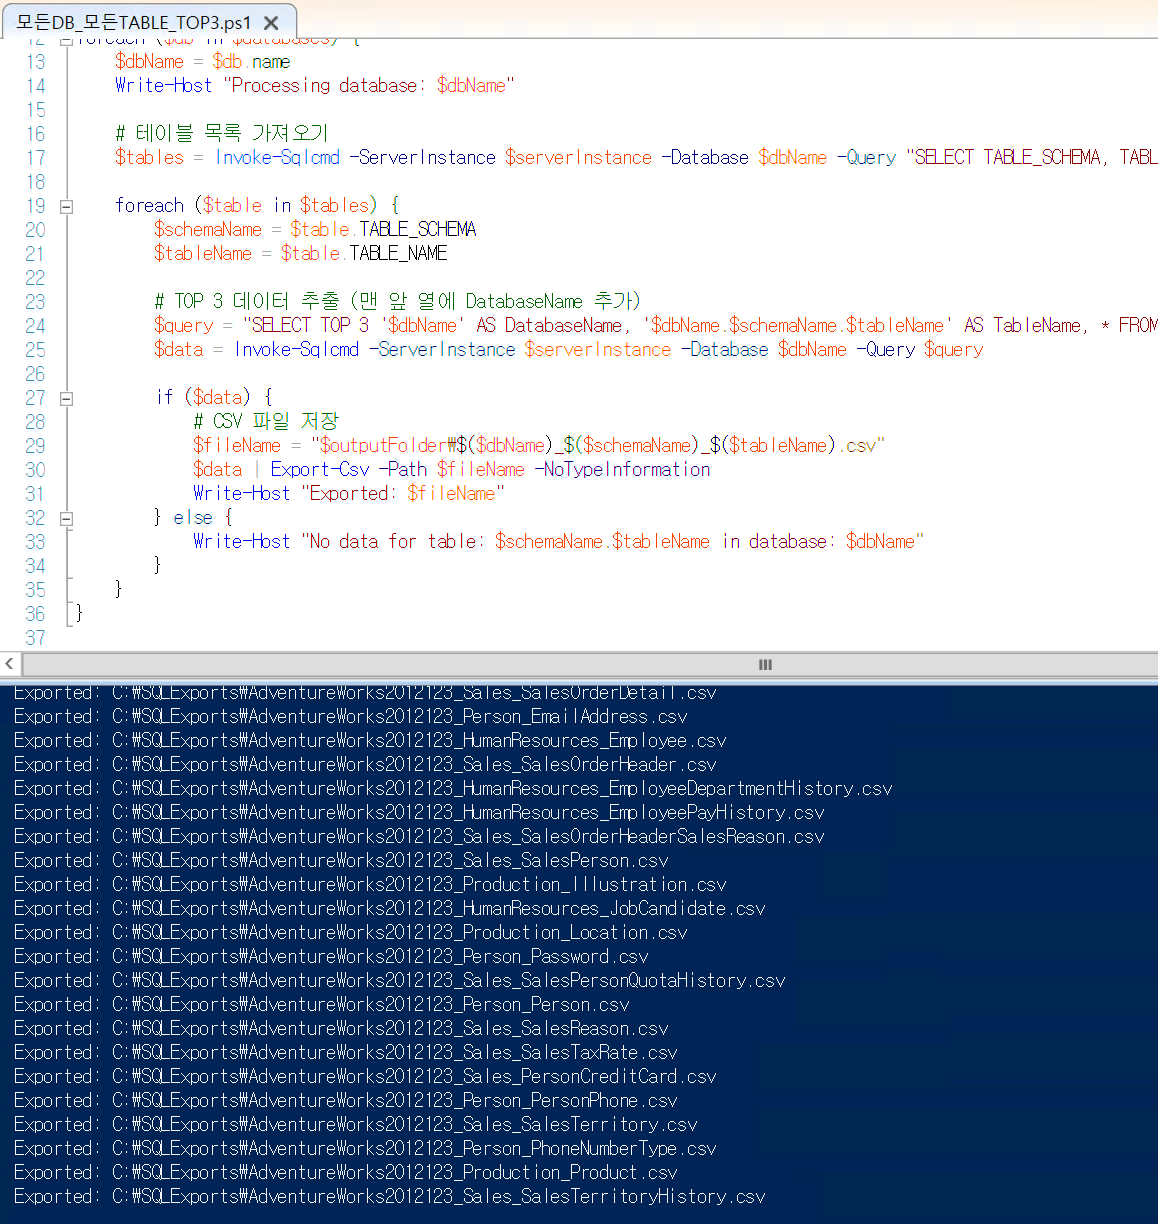Click console line ending SalesOrderHeaderSalesReason.csv
This screenshot has width=1158, height=1224.
pos(419,836)
